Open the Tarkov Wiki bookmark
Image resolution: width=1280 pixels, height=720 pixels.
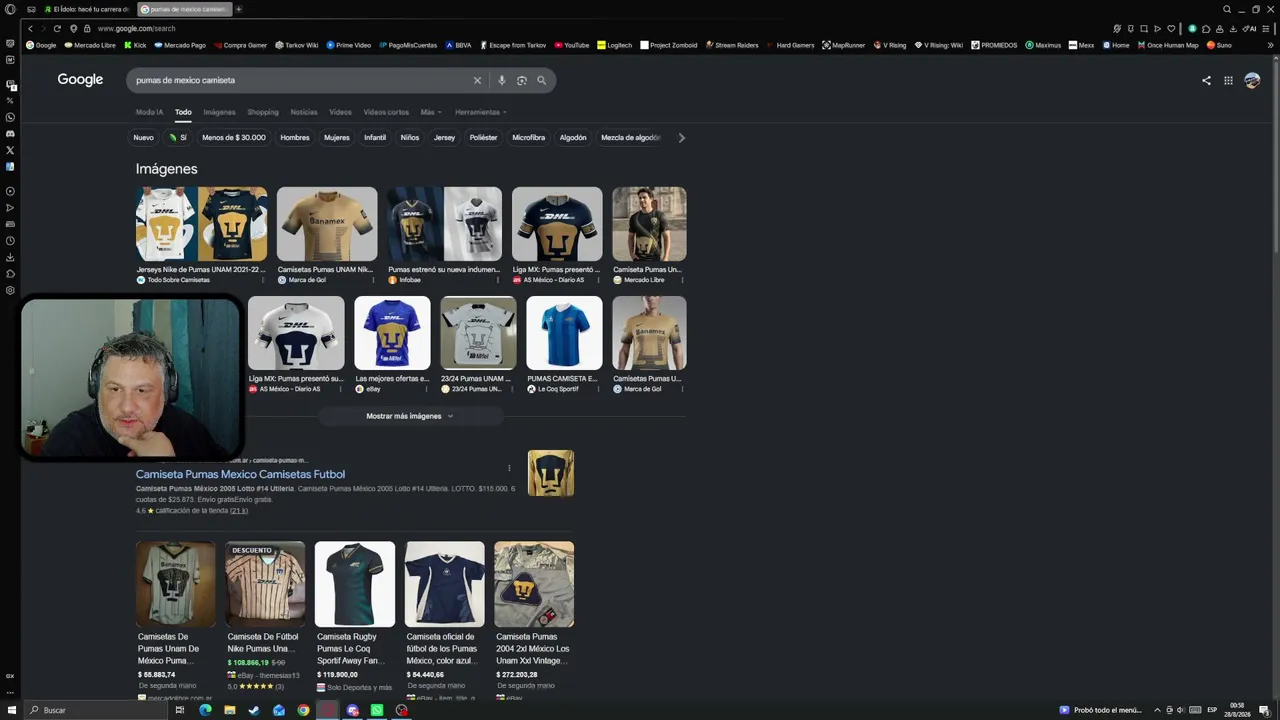coord(296,45)
